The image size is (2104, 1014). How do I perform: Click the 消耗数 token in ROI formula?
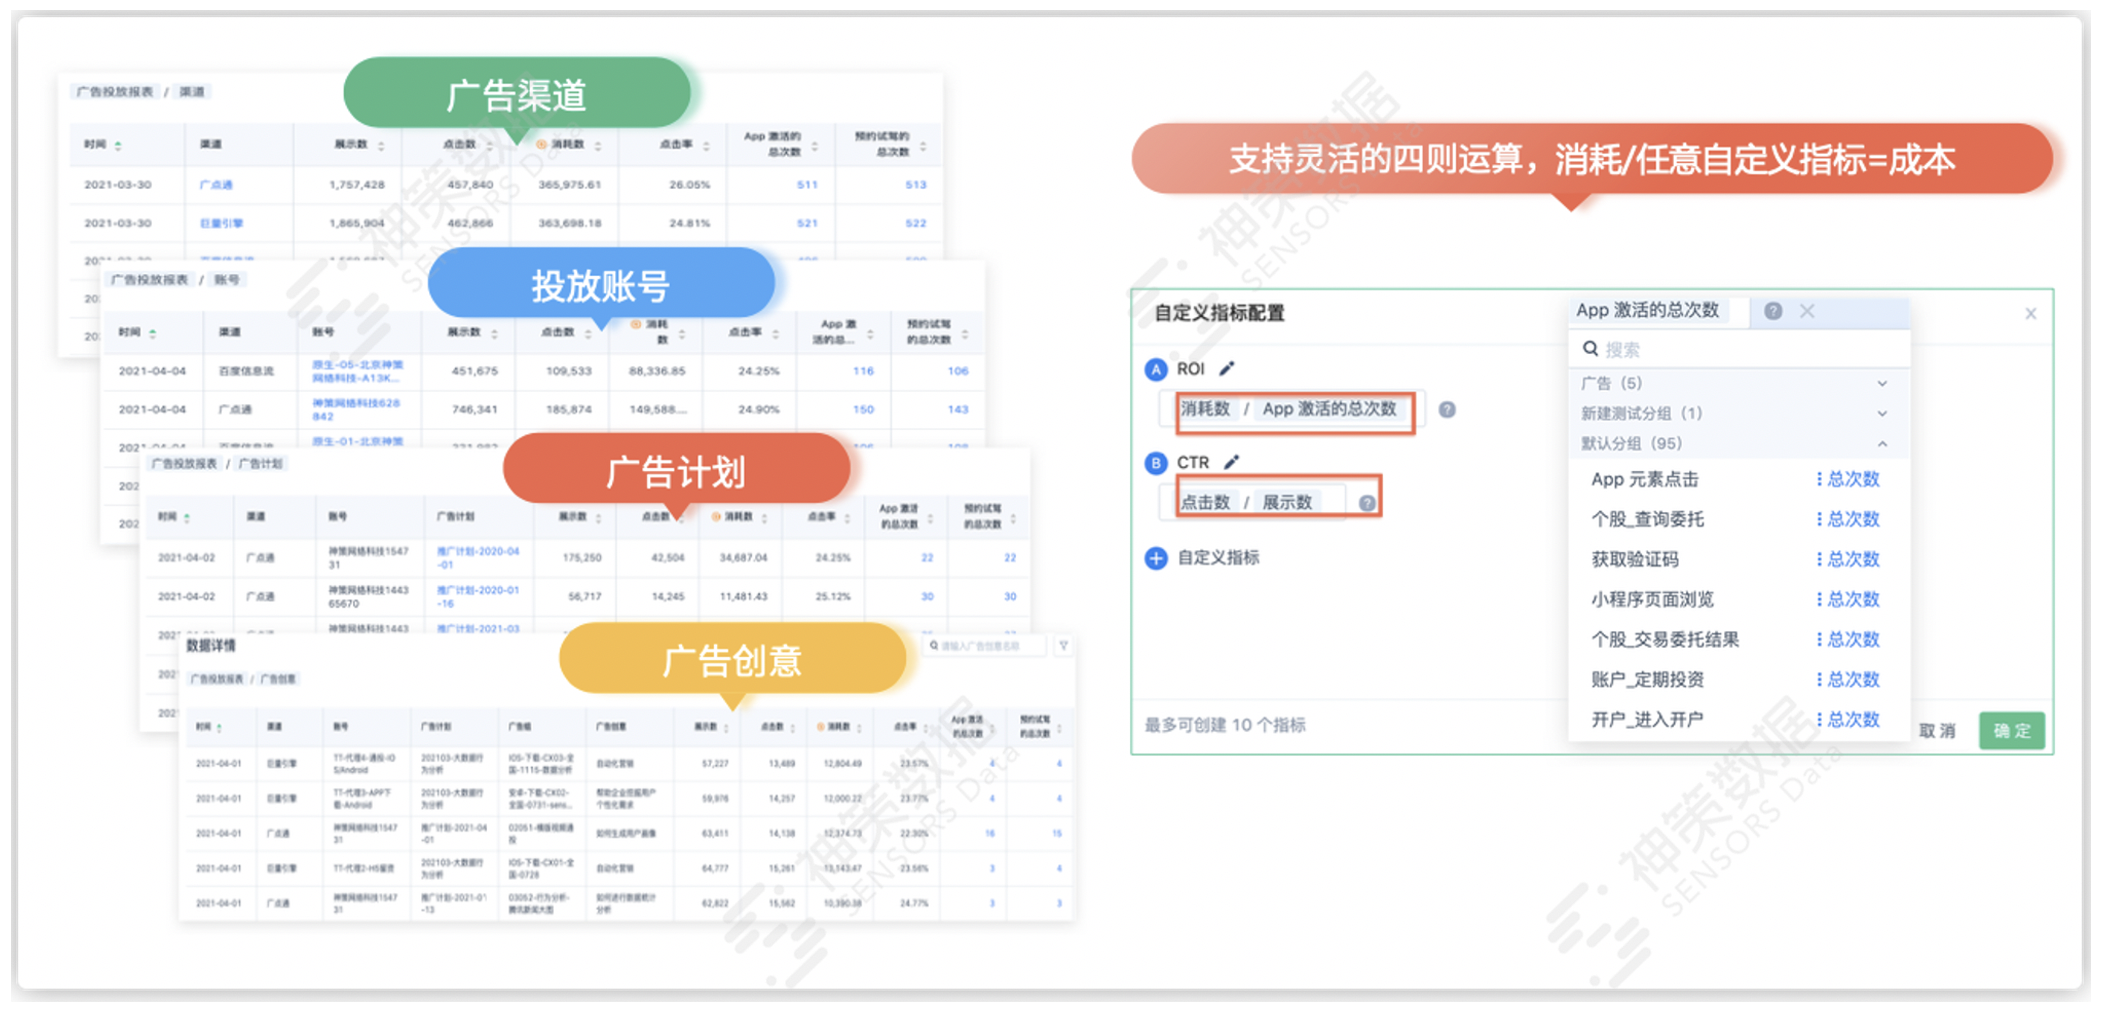[1205, 409]
